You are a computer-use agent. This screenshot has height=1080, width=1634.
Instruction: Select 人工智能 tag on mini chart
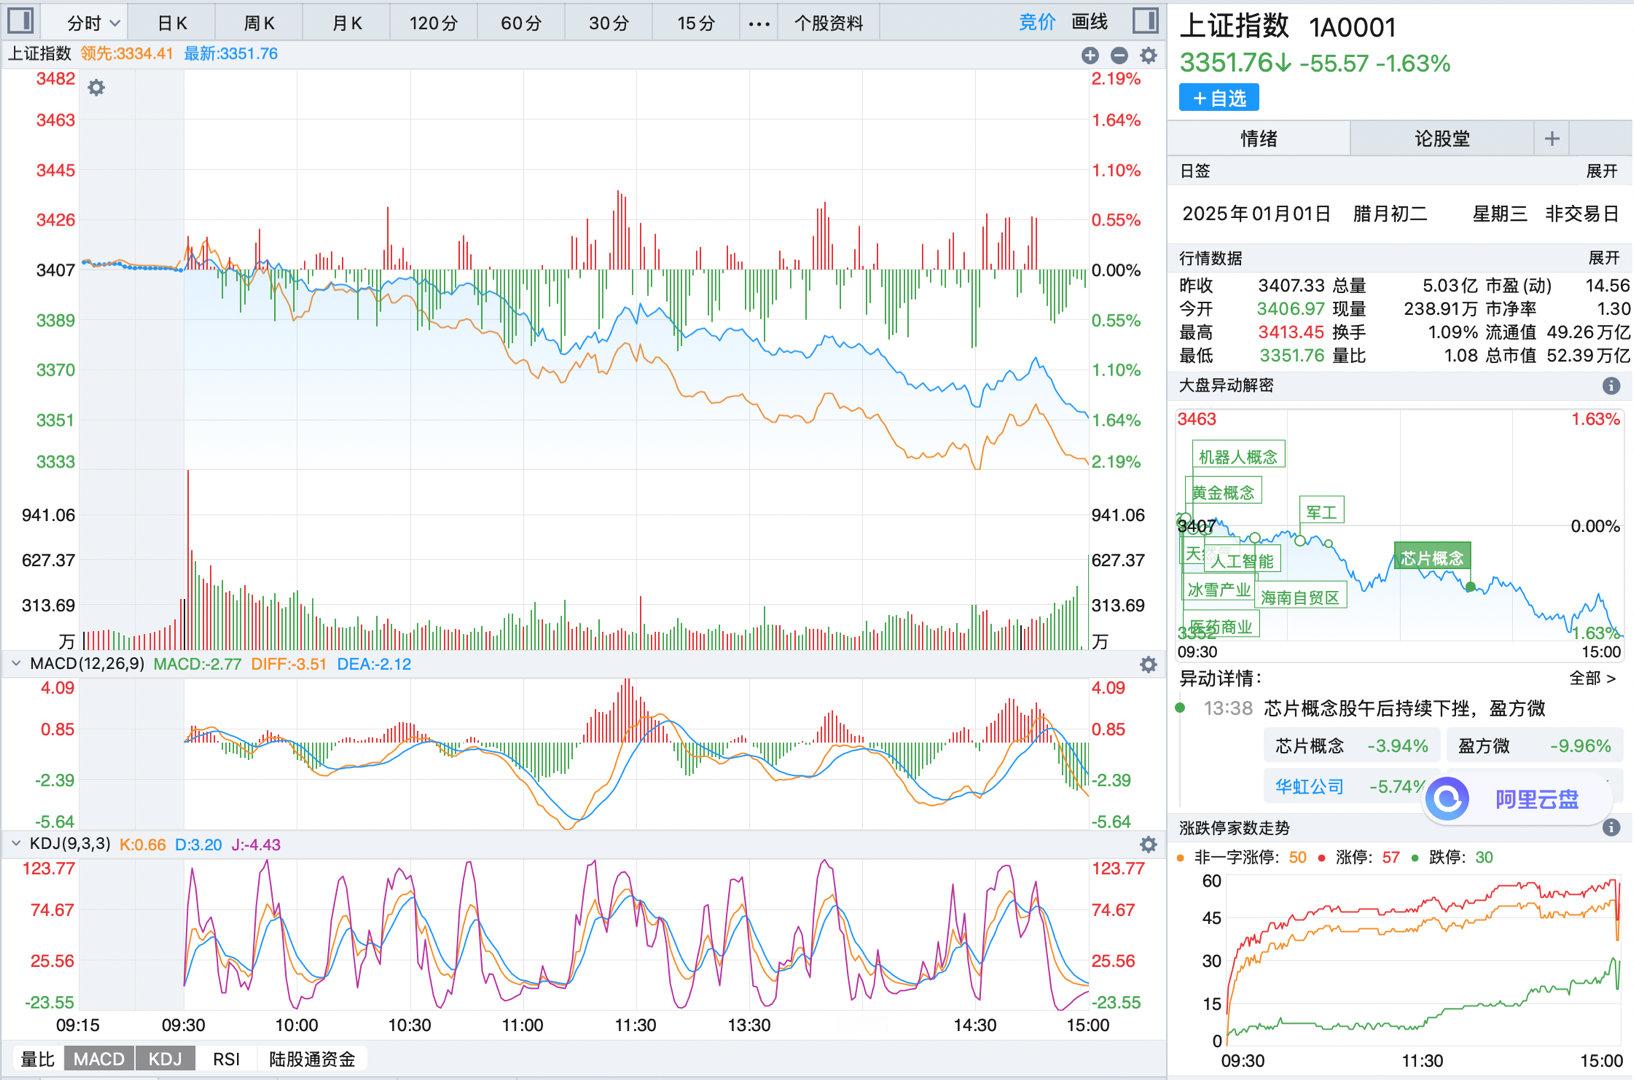[1242, 561]
